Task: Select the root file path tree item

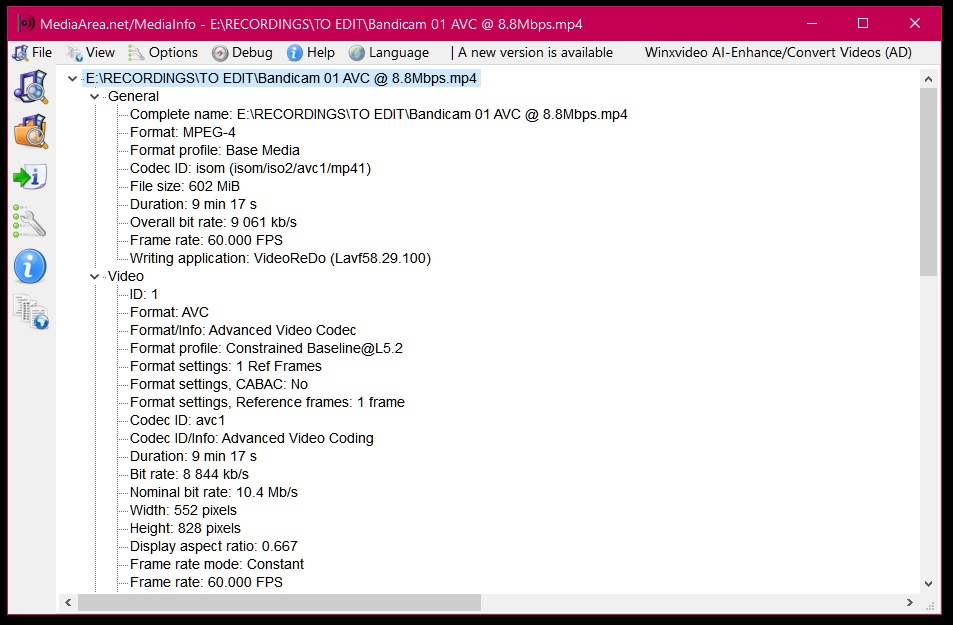Action: tap(281, 78)
